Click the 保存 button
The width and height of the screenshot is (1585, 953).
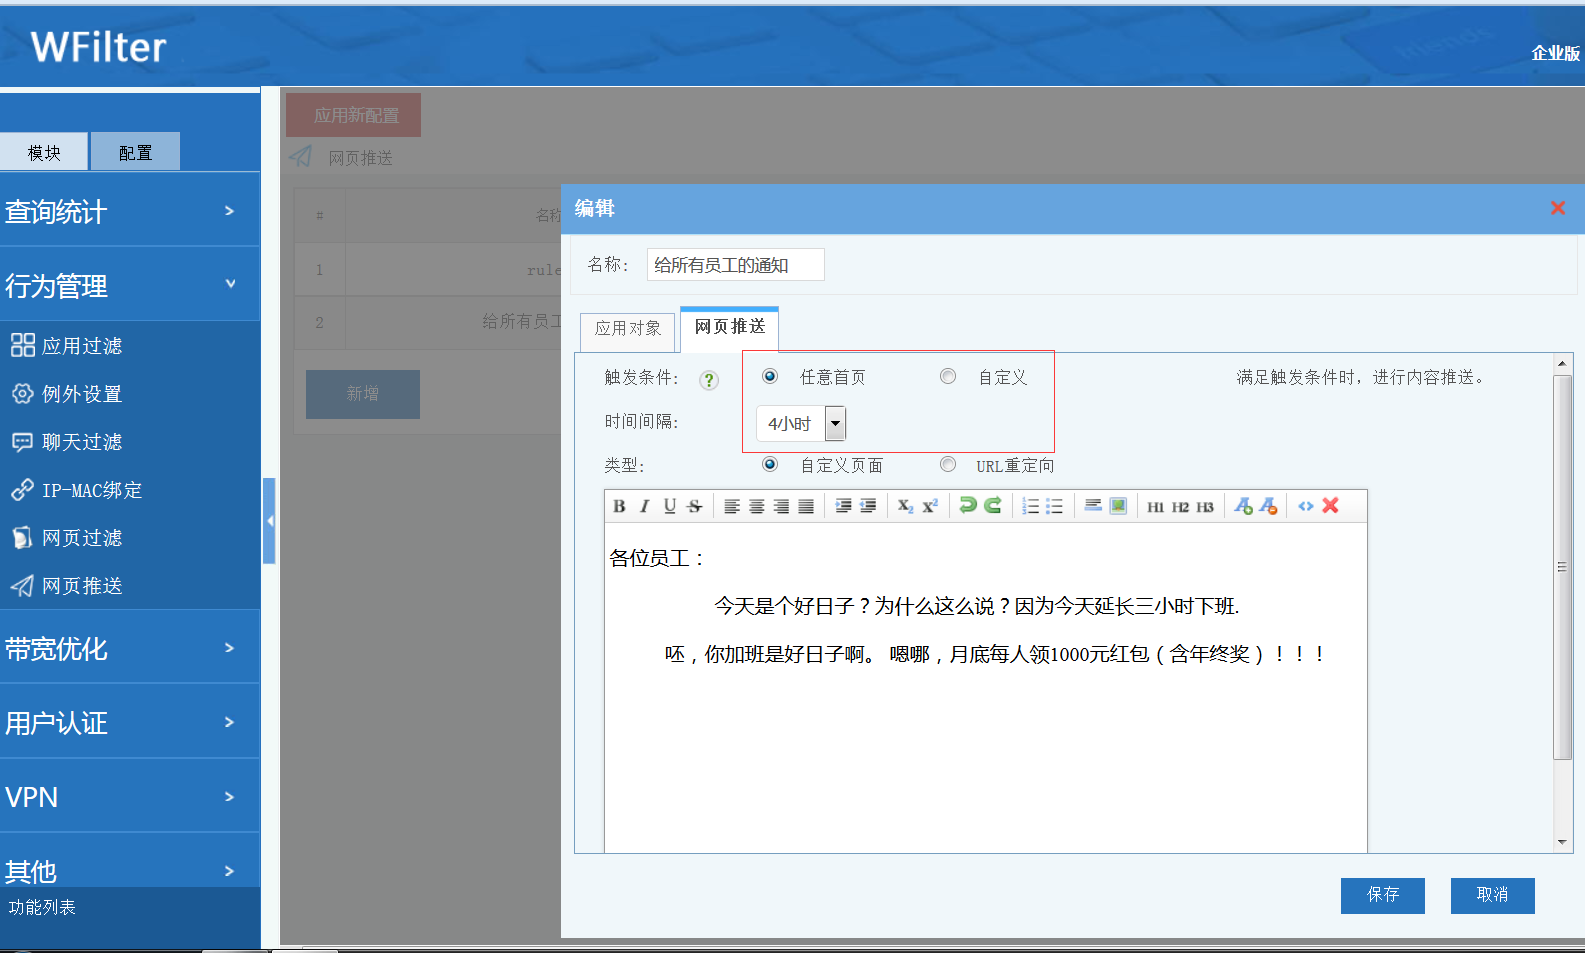[x=1382, y=895]
